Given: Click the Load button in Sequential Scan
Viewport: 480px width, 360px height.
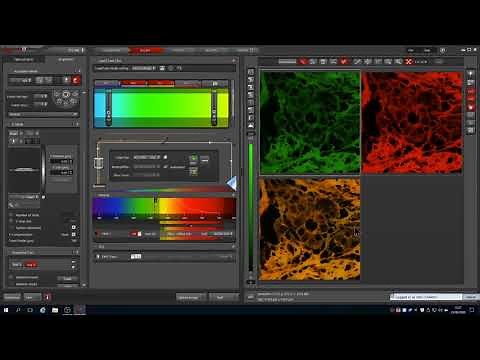Looking at the screenshot, I should (x=68, y=278).
